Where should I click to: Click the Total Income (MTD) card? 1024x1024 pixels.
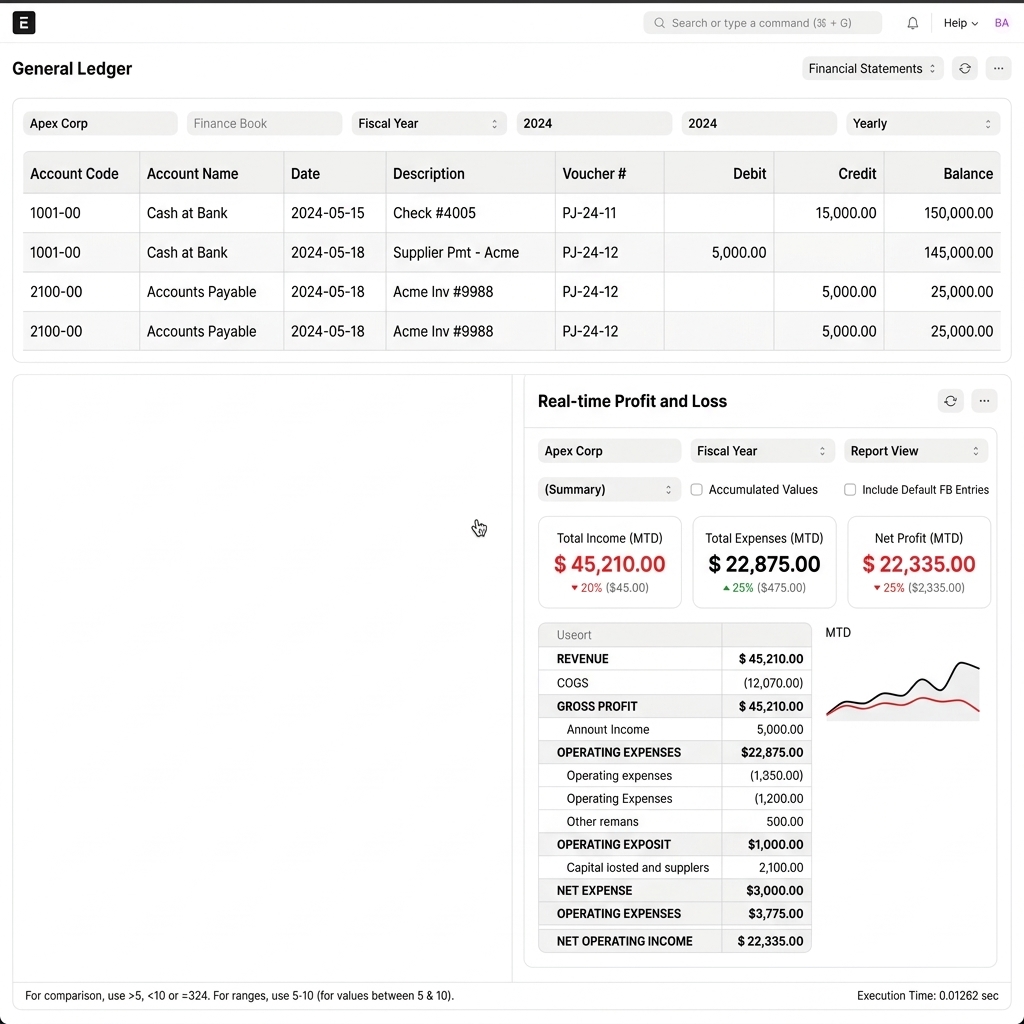609,562
